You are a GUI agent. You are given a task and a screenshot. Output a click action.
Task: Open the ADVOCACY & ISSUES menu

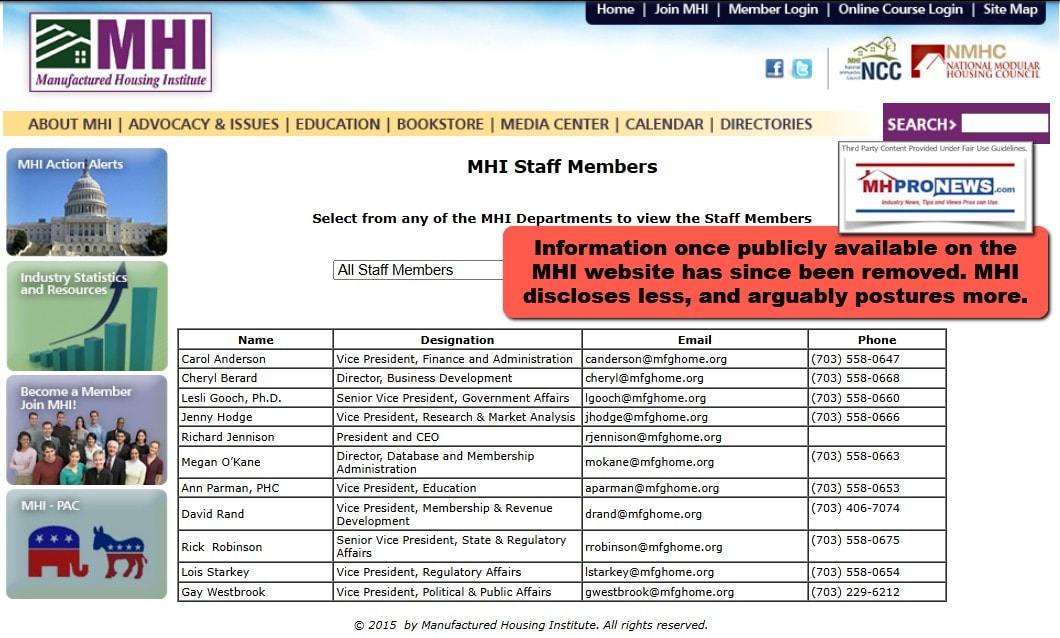coord(203,124)
